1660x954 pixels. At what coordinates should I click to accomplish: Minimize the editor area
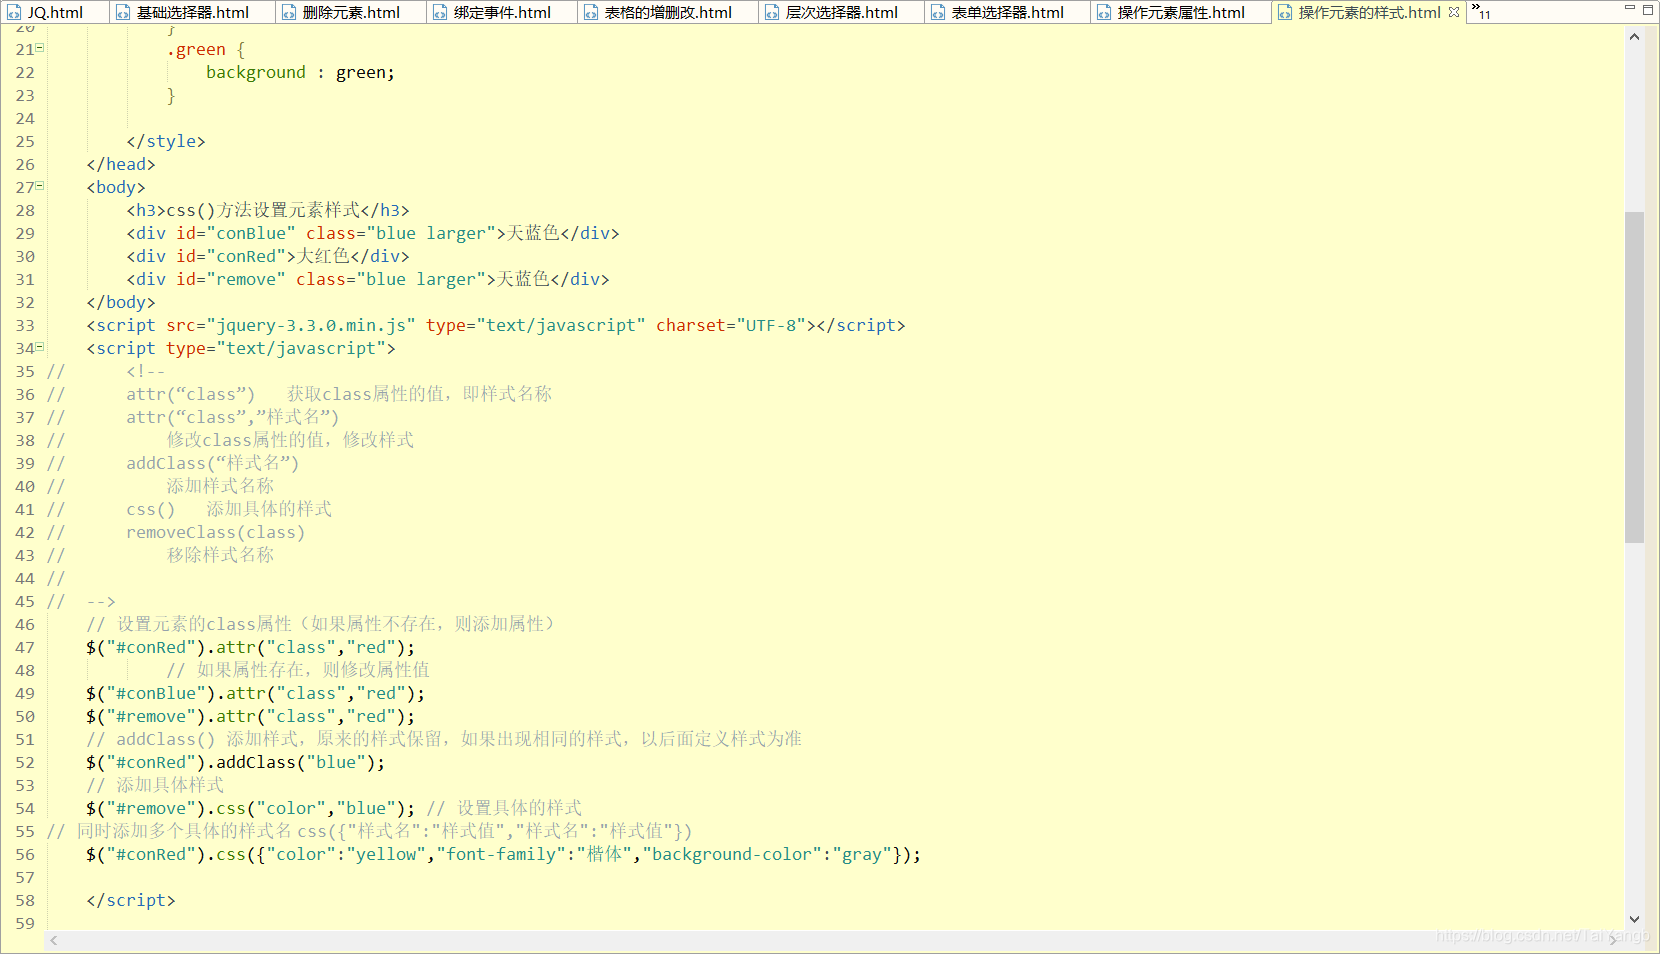click(1630, 9)
